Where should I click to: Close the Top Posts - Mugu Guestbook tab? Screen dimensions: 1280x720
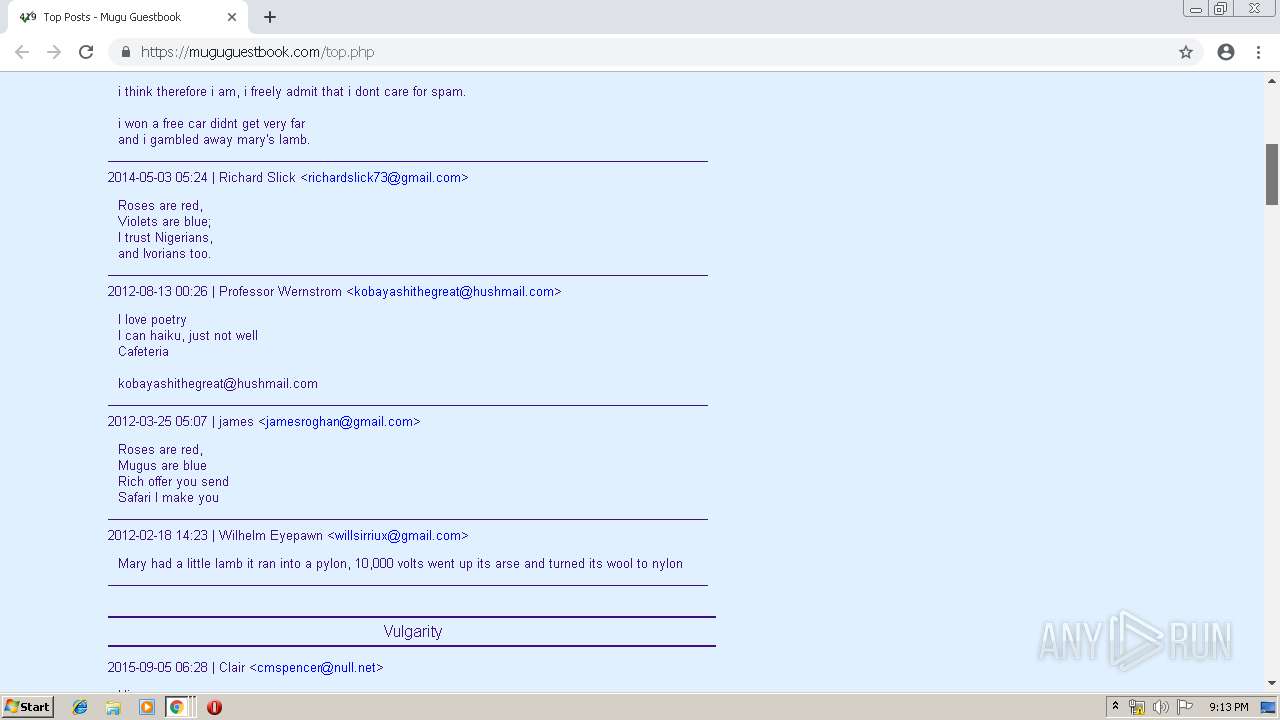click(x=232, y=17)
